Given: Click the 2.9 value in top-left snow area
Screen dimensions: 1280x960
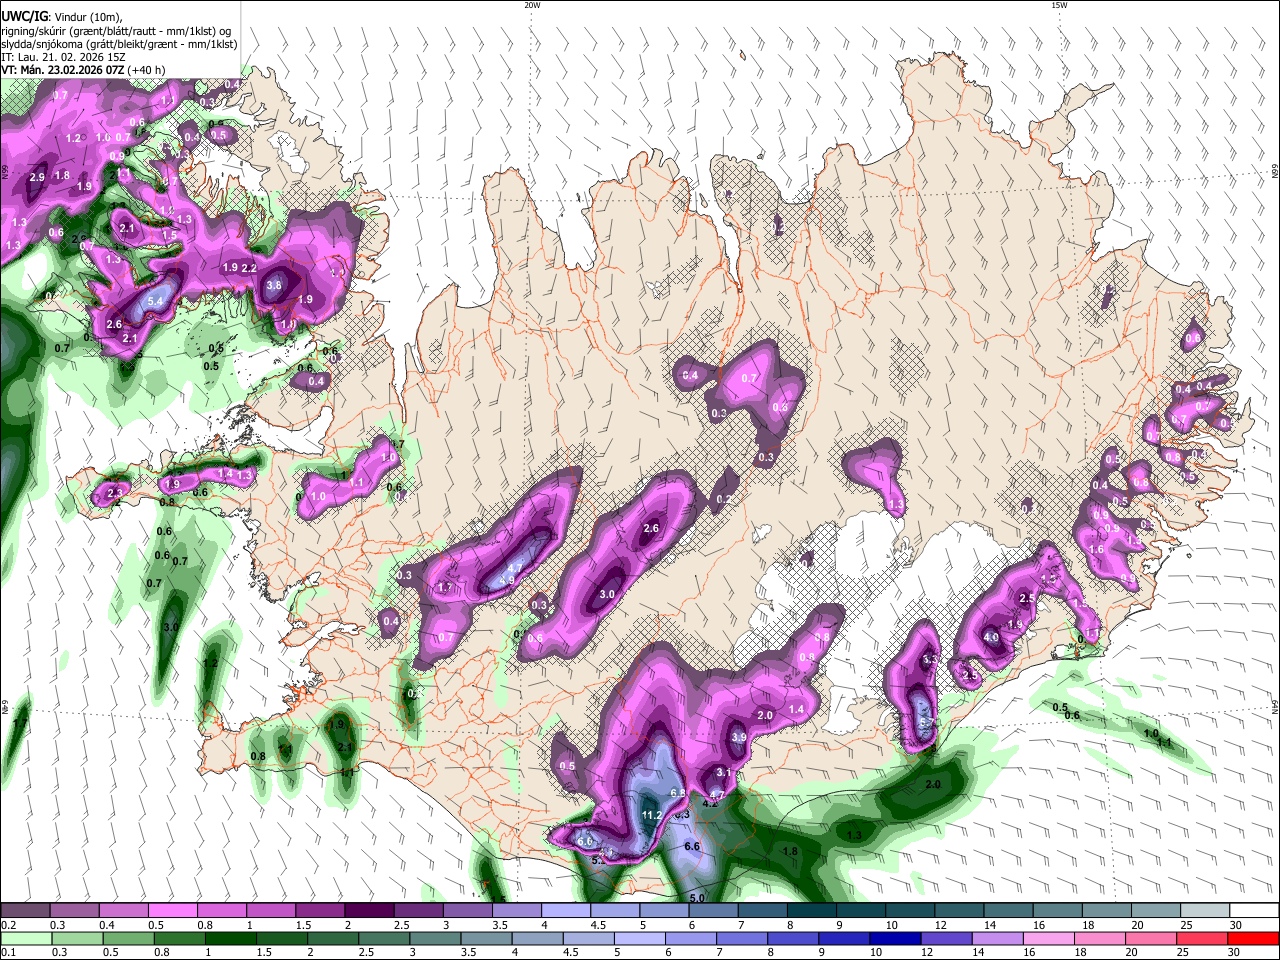Looking at the screenshot, I should point(37,177).
